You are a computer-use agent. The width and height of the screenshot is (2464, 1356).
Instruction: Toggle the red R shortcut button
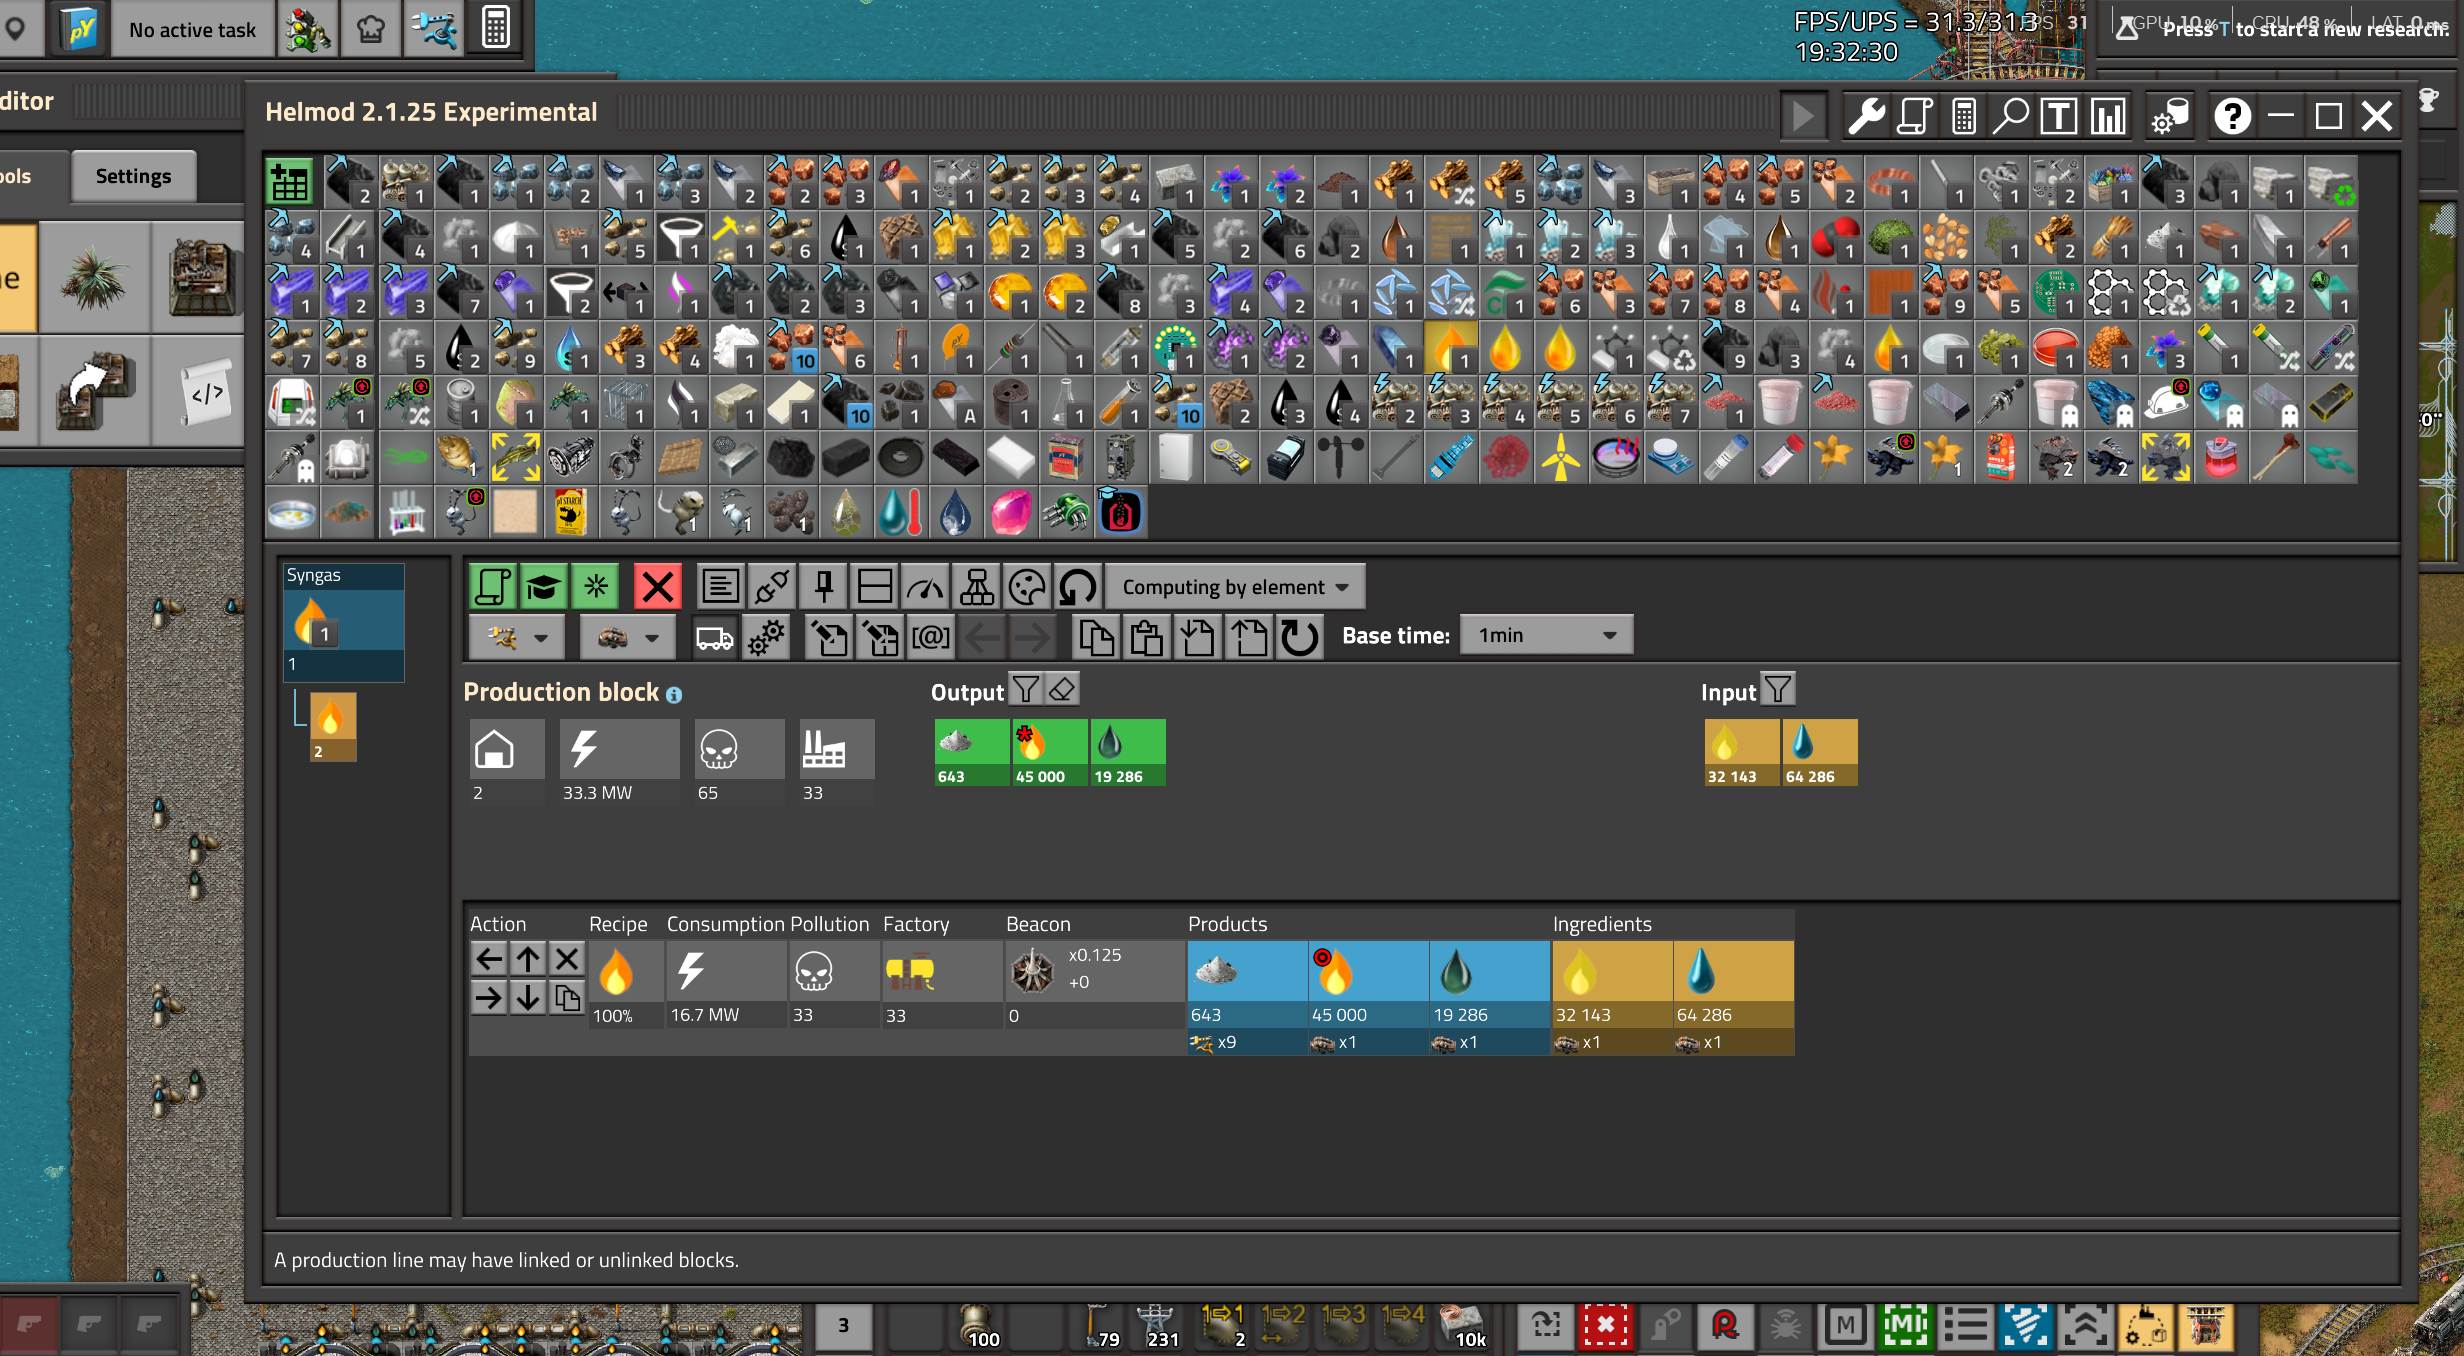1725,1326
